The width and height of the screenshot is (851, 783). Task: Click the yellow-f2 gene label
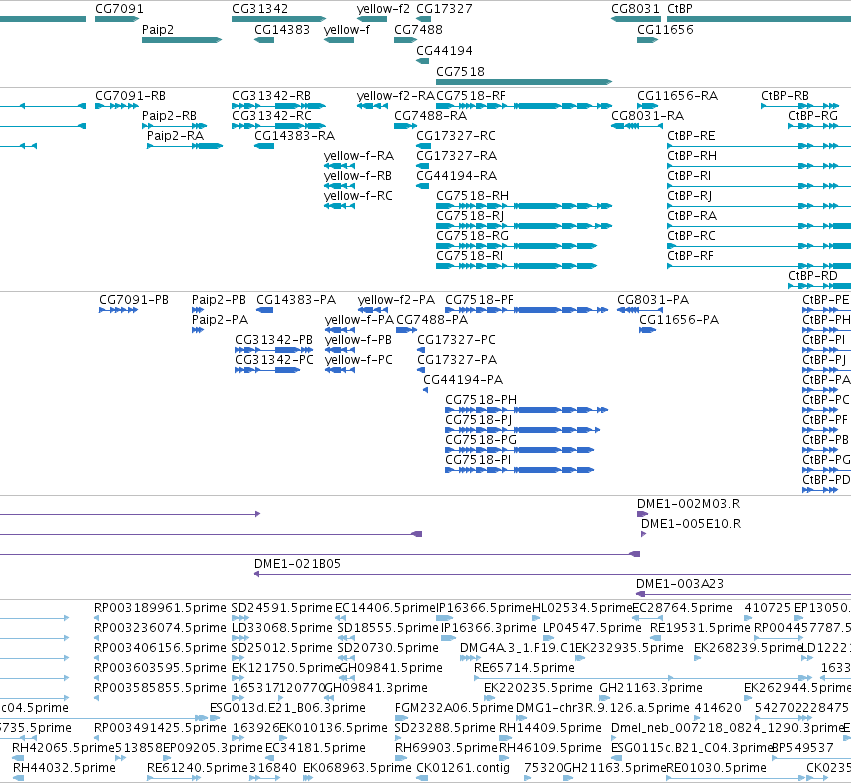tap(383, 9)
